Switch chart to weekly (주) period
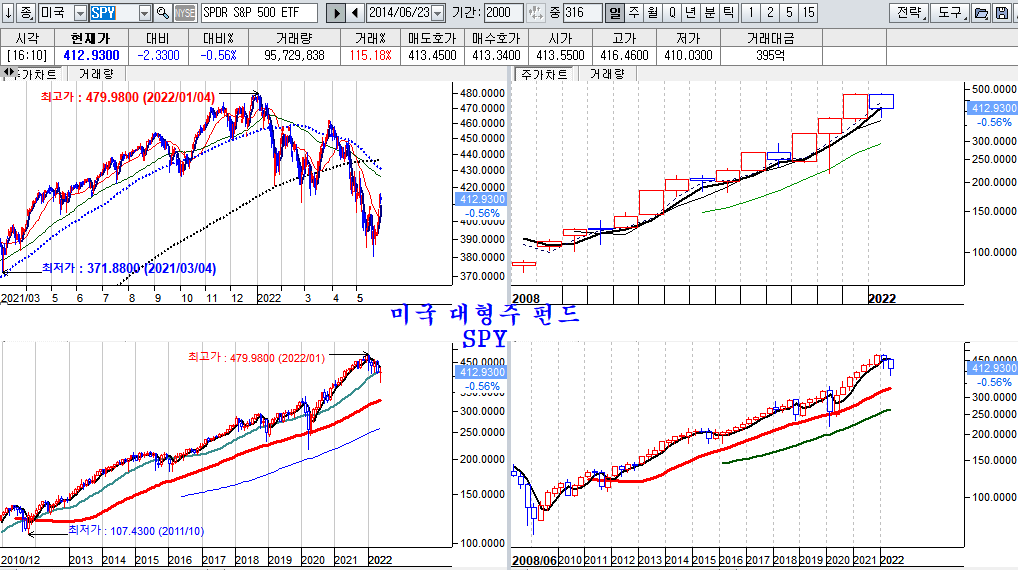The height and width of the screenshot is (570, 1018). pyautogui.click(x=633, y=13)
